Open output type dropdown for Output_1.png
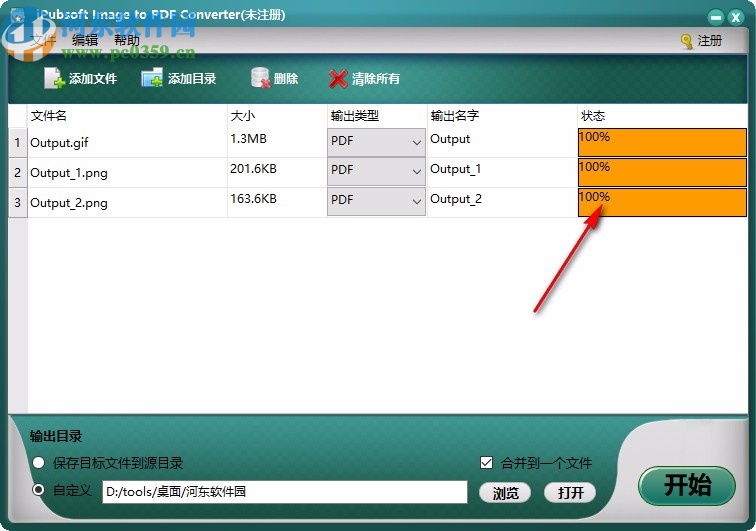The image size is (756, 531). pos(376,172)
